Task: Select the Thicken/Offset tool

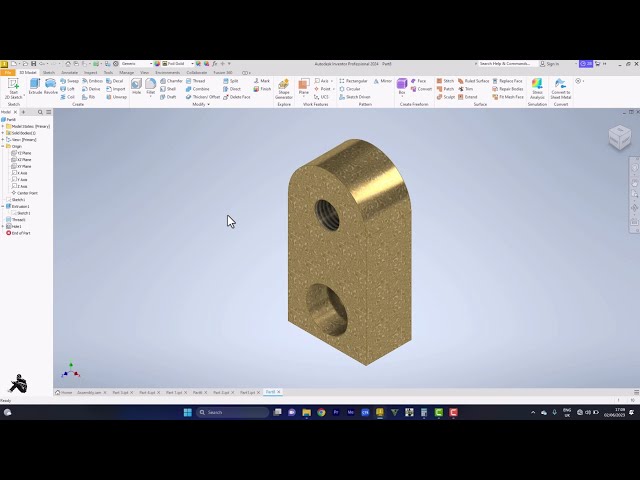Action: (x=203, y=97)
